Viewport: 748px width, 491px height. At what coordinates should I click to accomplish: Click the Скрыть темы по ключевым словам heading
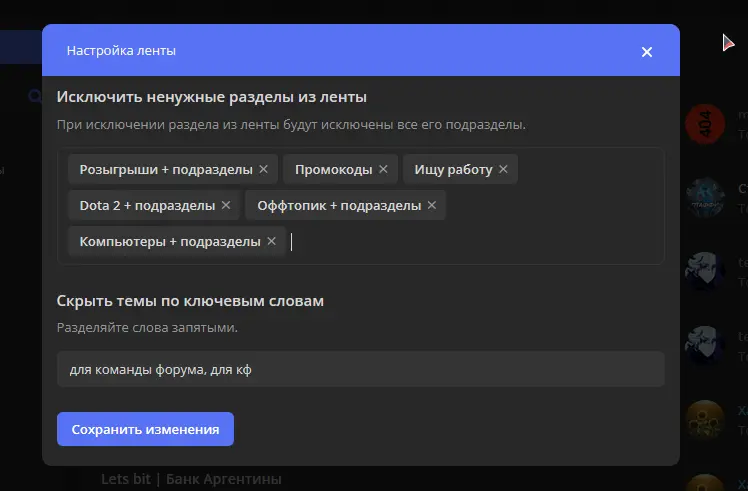coord(190,301)
